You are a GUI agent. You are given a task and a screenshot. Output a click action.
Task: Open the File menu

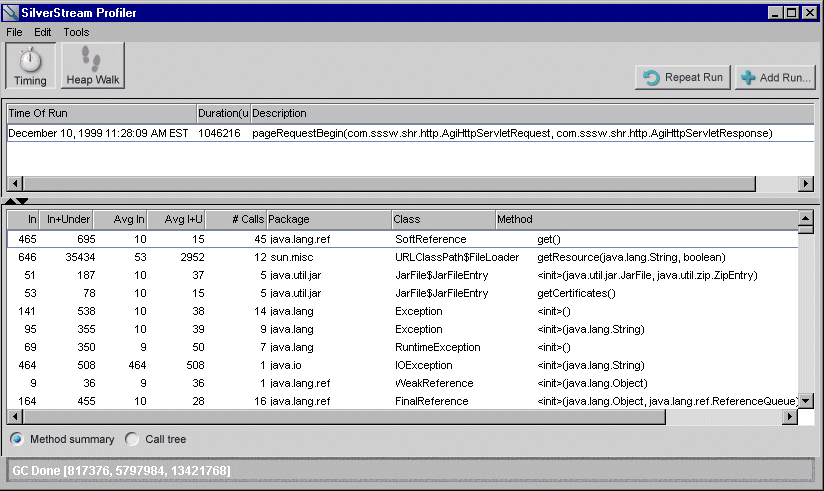(x=14, y=32)
